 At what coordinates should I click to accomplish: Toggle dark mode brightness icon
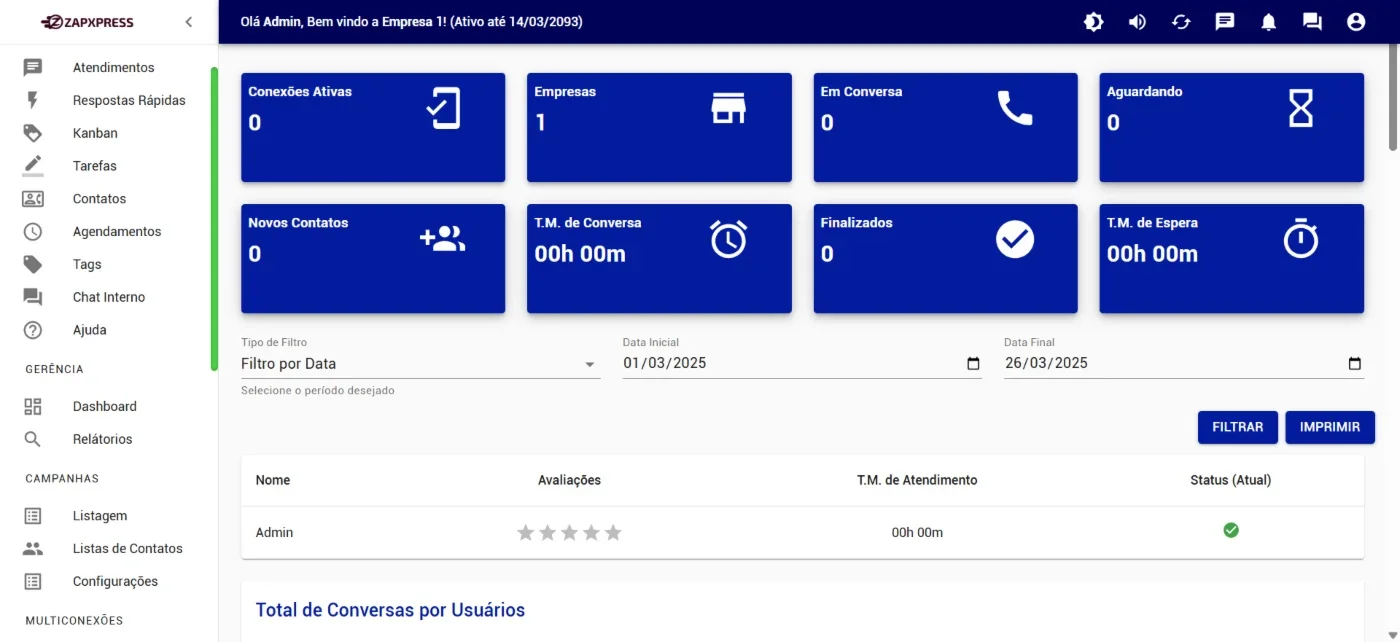[x=1094, y=22]
